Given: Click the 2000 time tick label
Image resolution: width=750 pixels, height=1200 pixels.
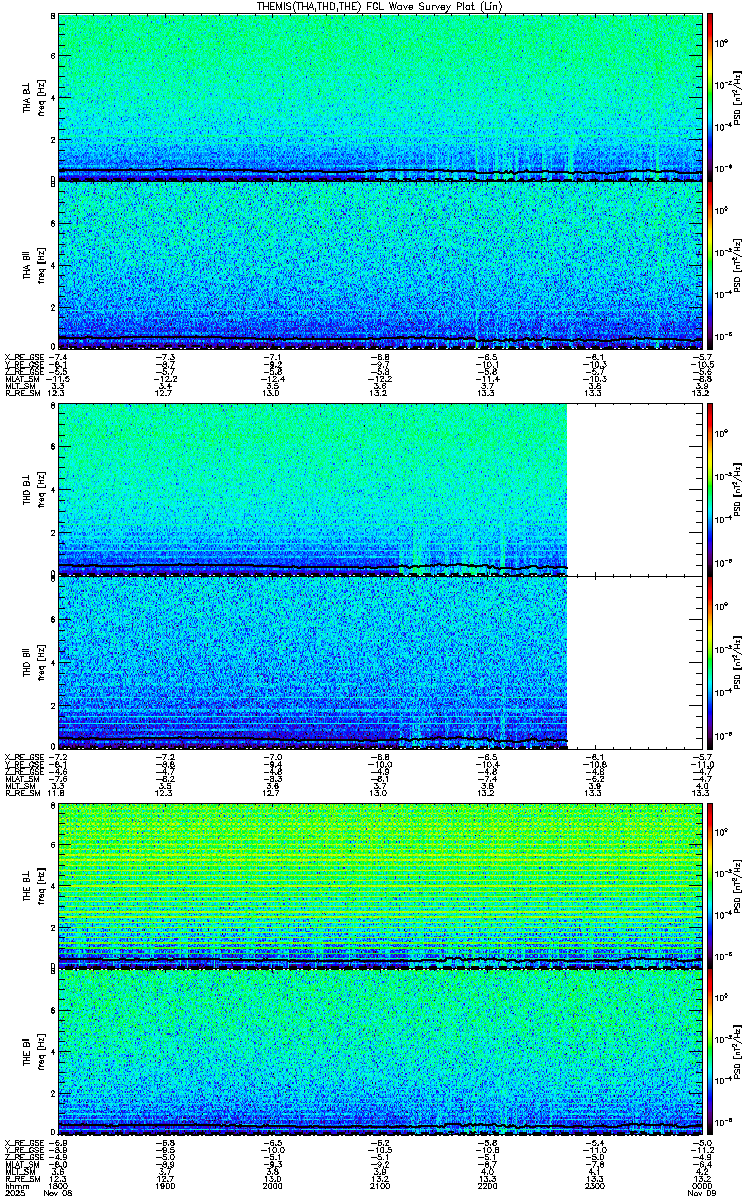Looking at the screenshot, I should click(x=273, y=1186).
